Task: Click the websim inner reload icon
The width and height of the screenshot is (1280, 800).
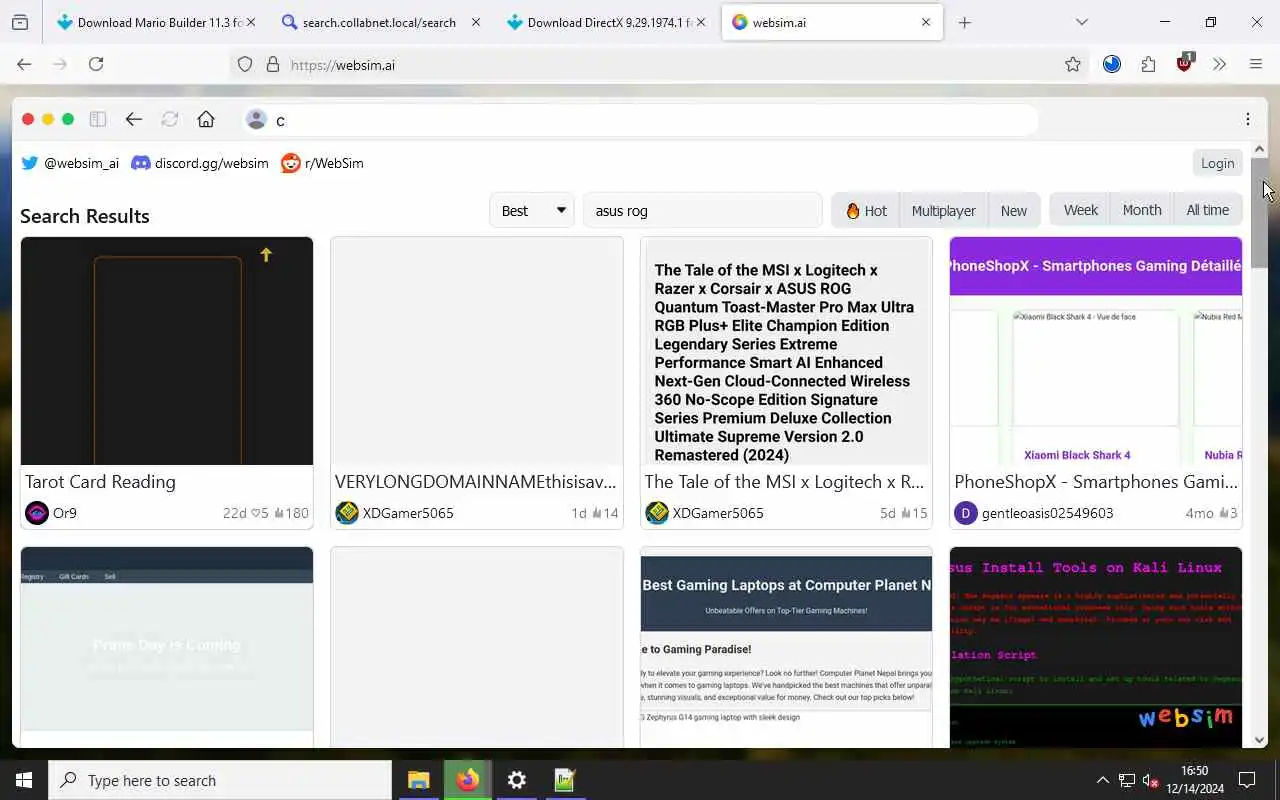Action: click(170, 120)
